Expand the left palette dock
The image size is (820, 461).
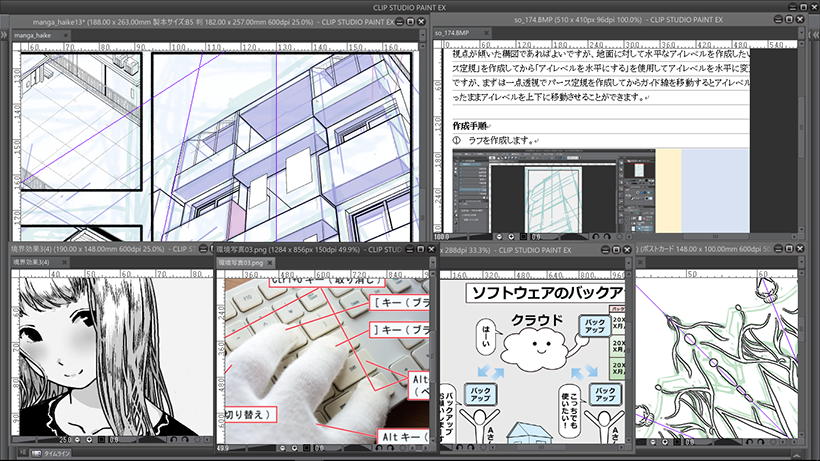[4, 34]
